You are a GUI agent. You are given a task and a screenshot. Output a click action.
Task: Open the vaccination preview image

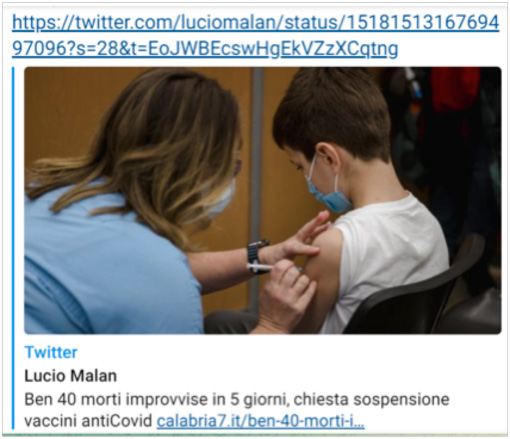[x=263, y=200]
